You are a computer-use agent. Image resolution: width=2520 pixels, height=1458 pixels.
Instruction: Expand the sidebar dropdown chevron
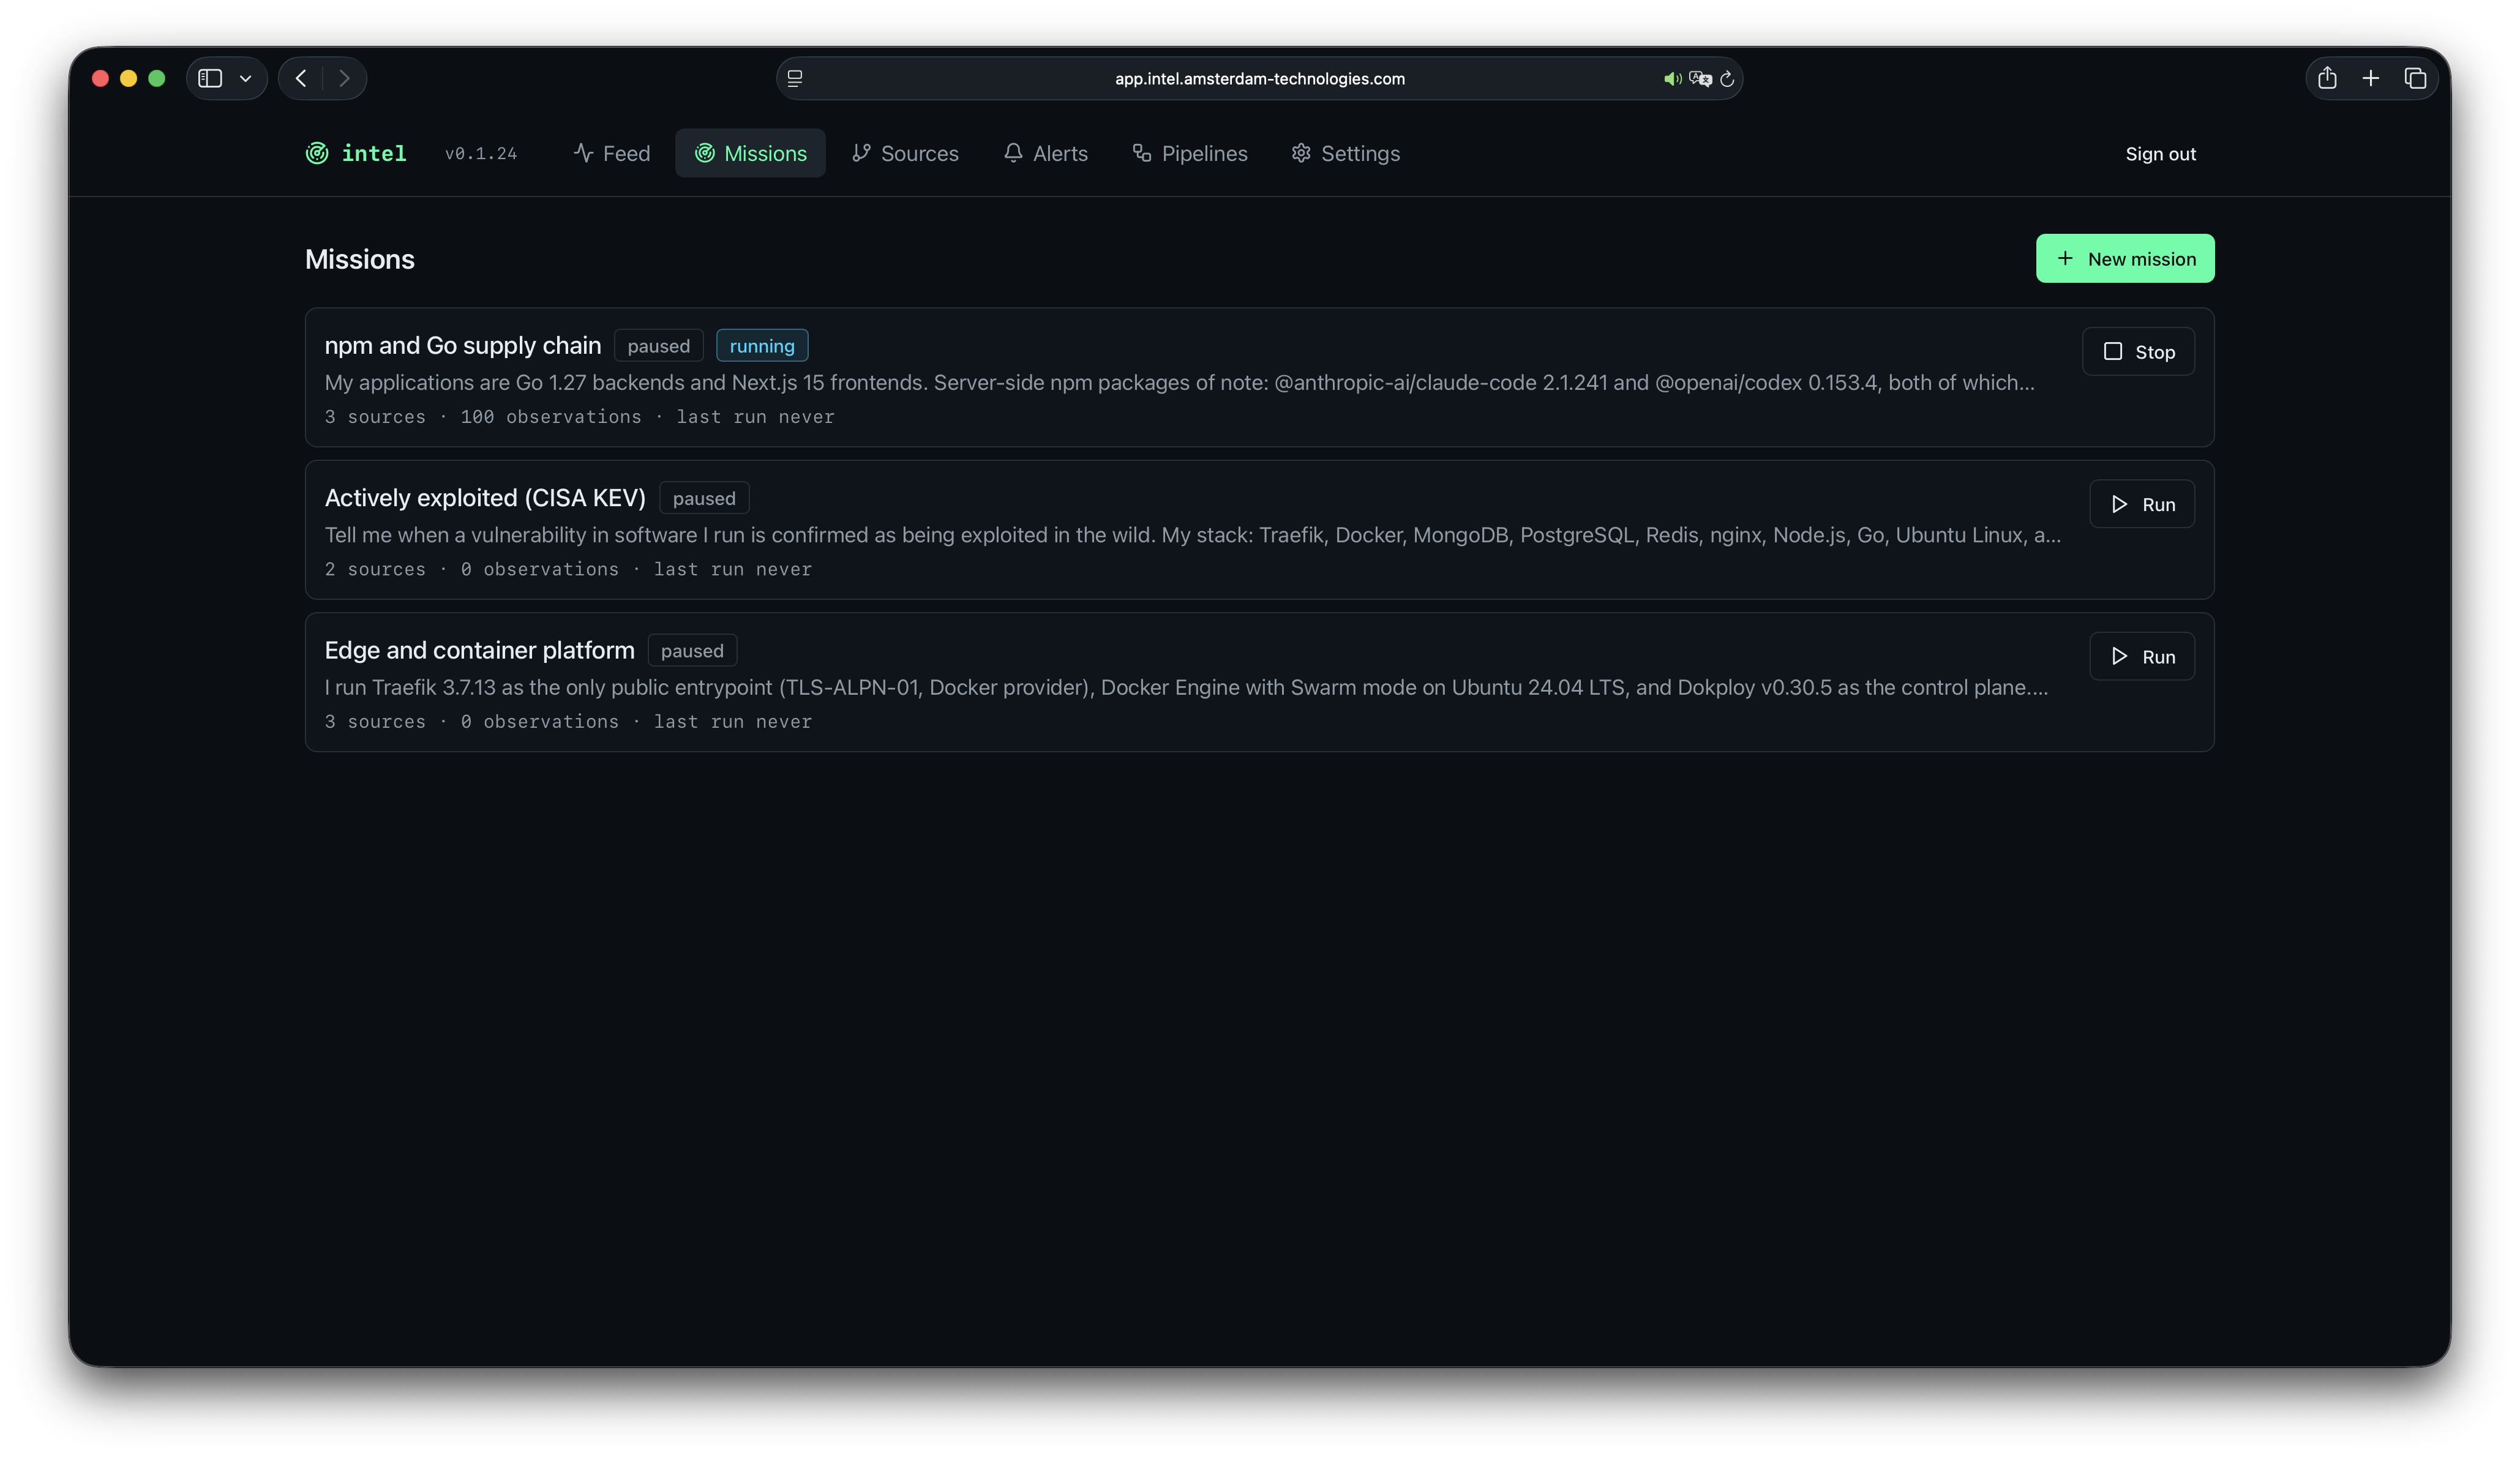(245, 79)
